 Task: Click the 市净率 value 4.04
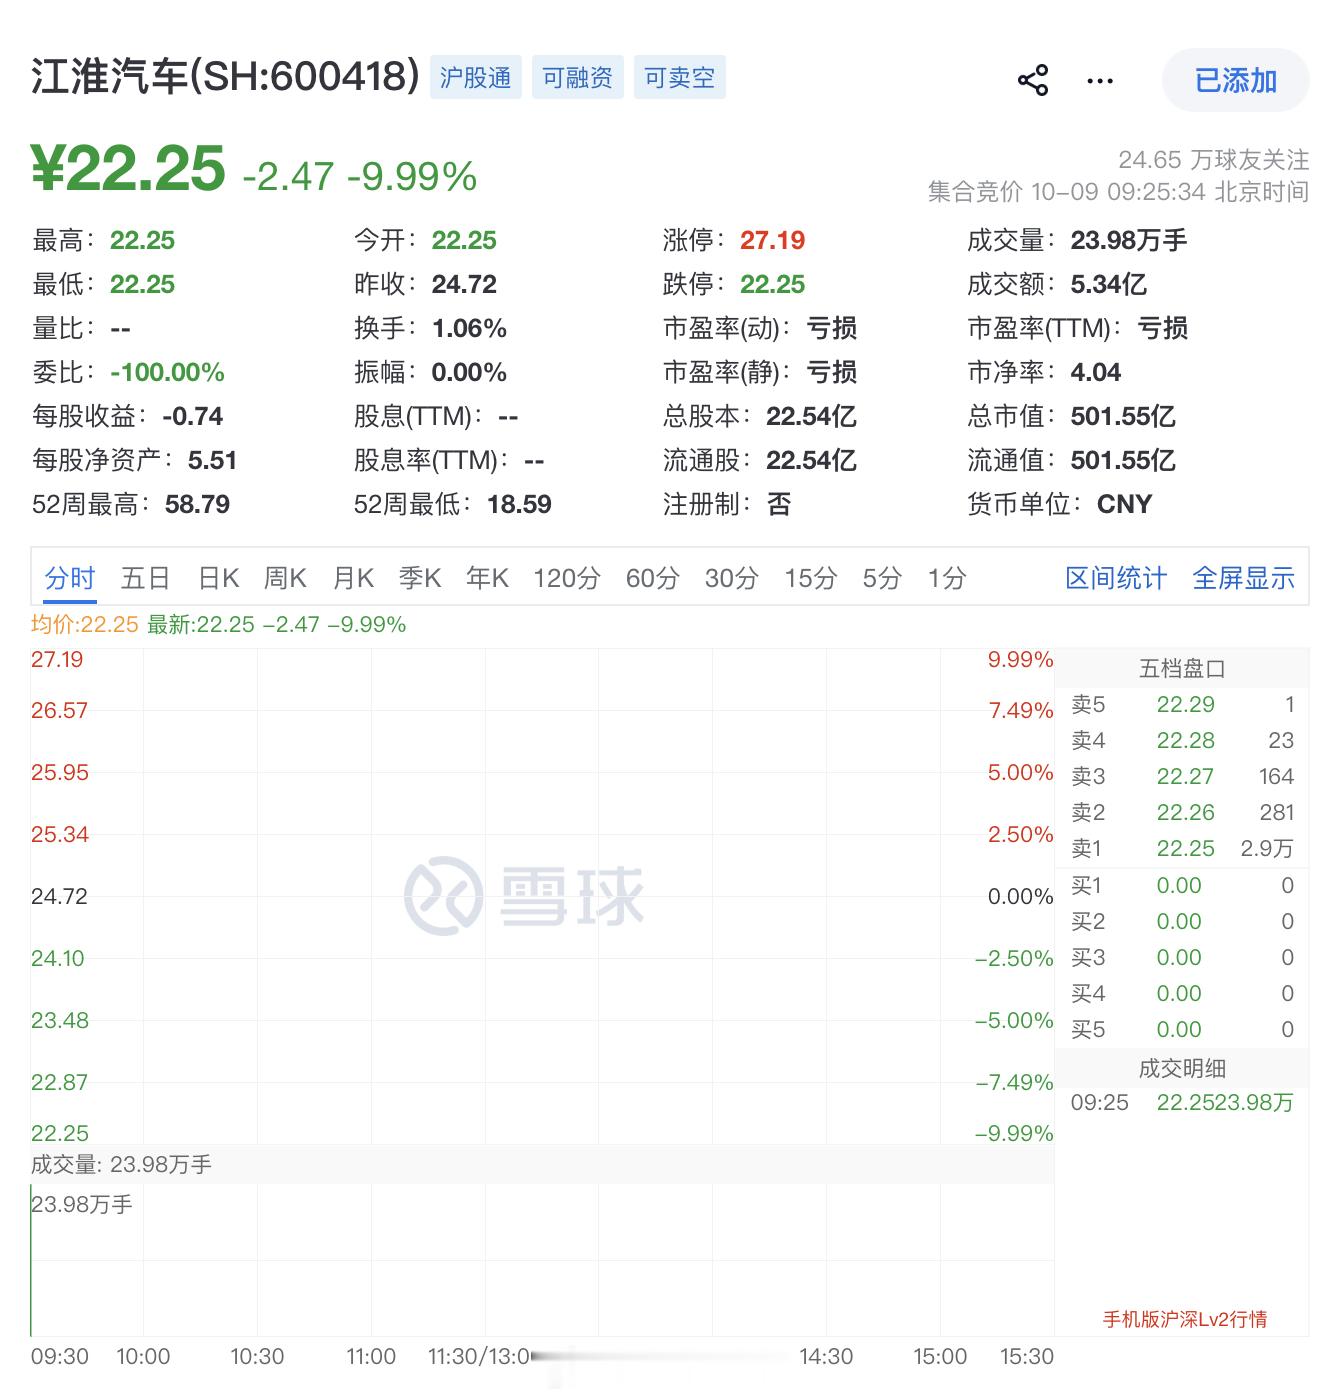(1095, 372)
